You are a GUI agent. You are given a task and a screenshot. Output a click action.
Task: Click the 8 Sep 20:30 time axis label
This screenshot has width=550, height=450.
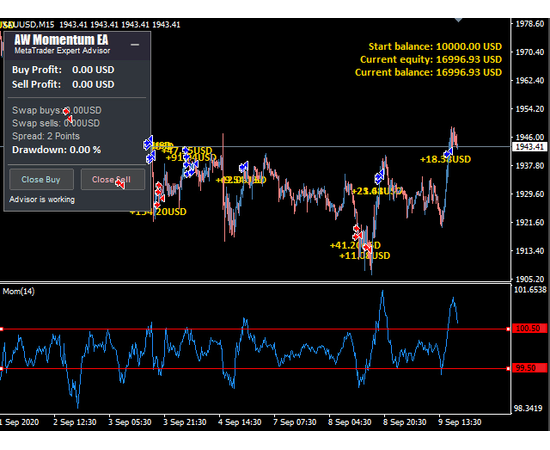pos(404,422)
